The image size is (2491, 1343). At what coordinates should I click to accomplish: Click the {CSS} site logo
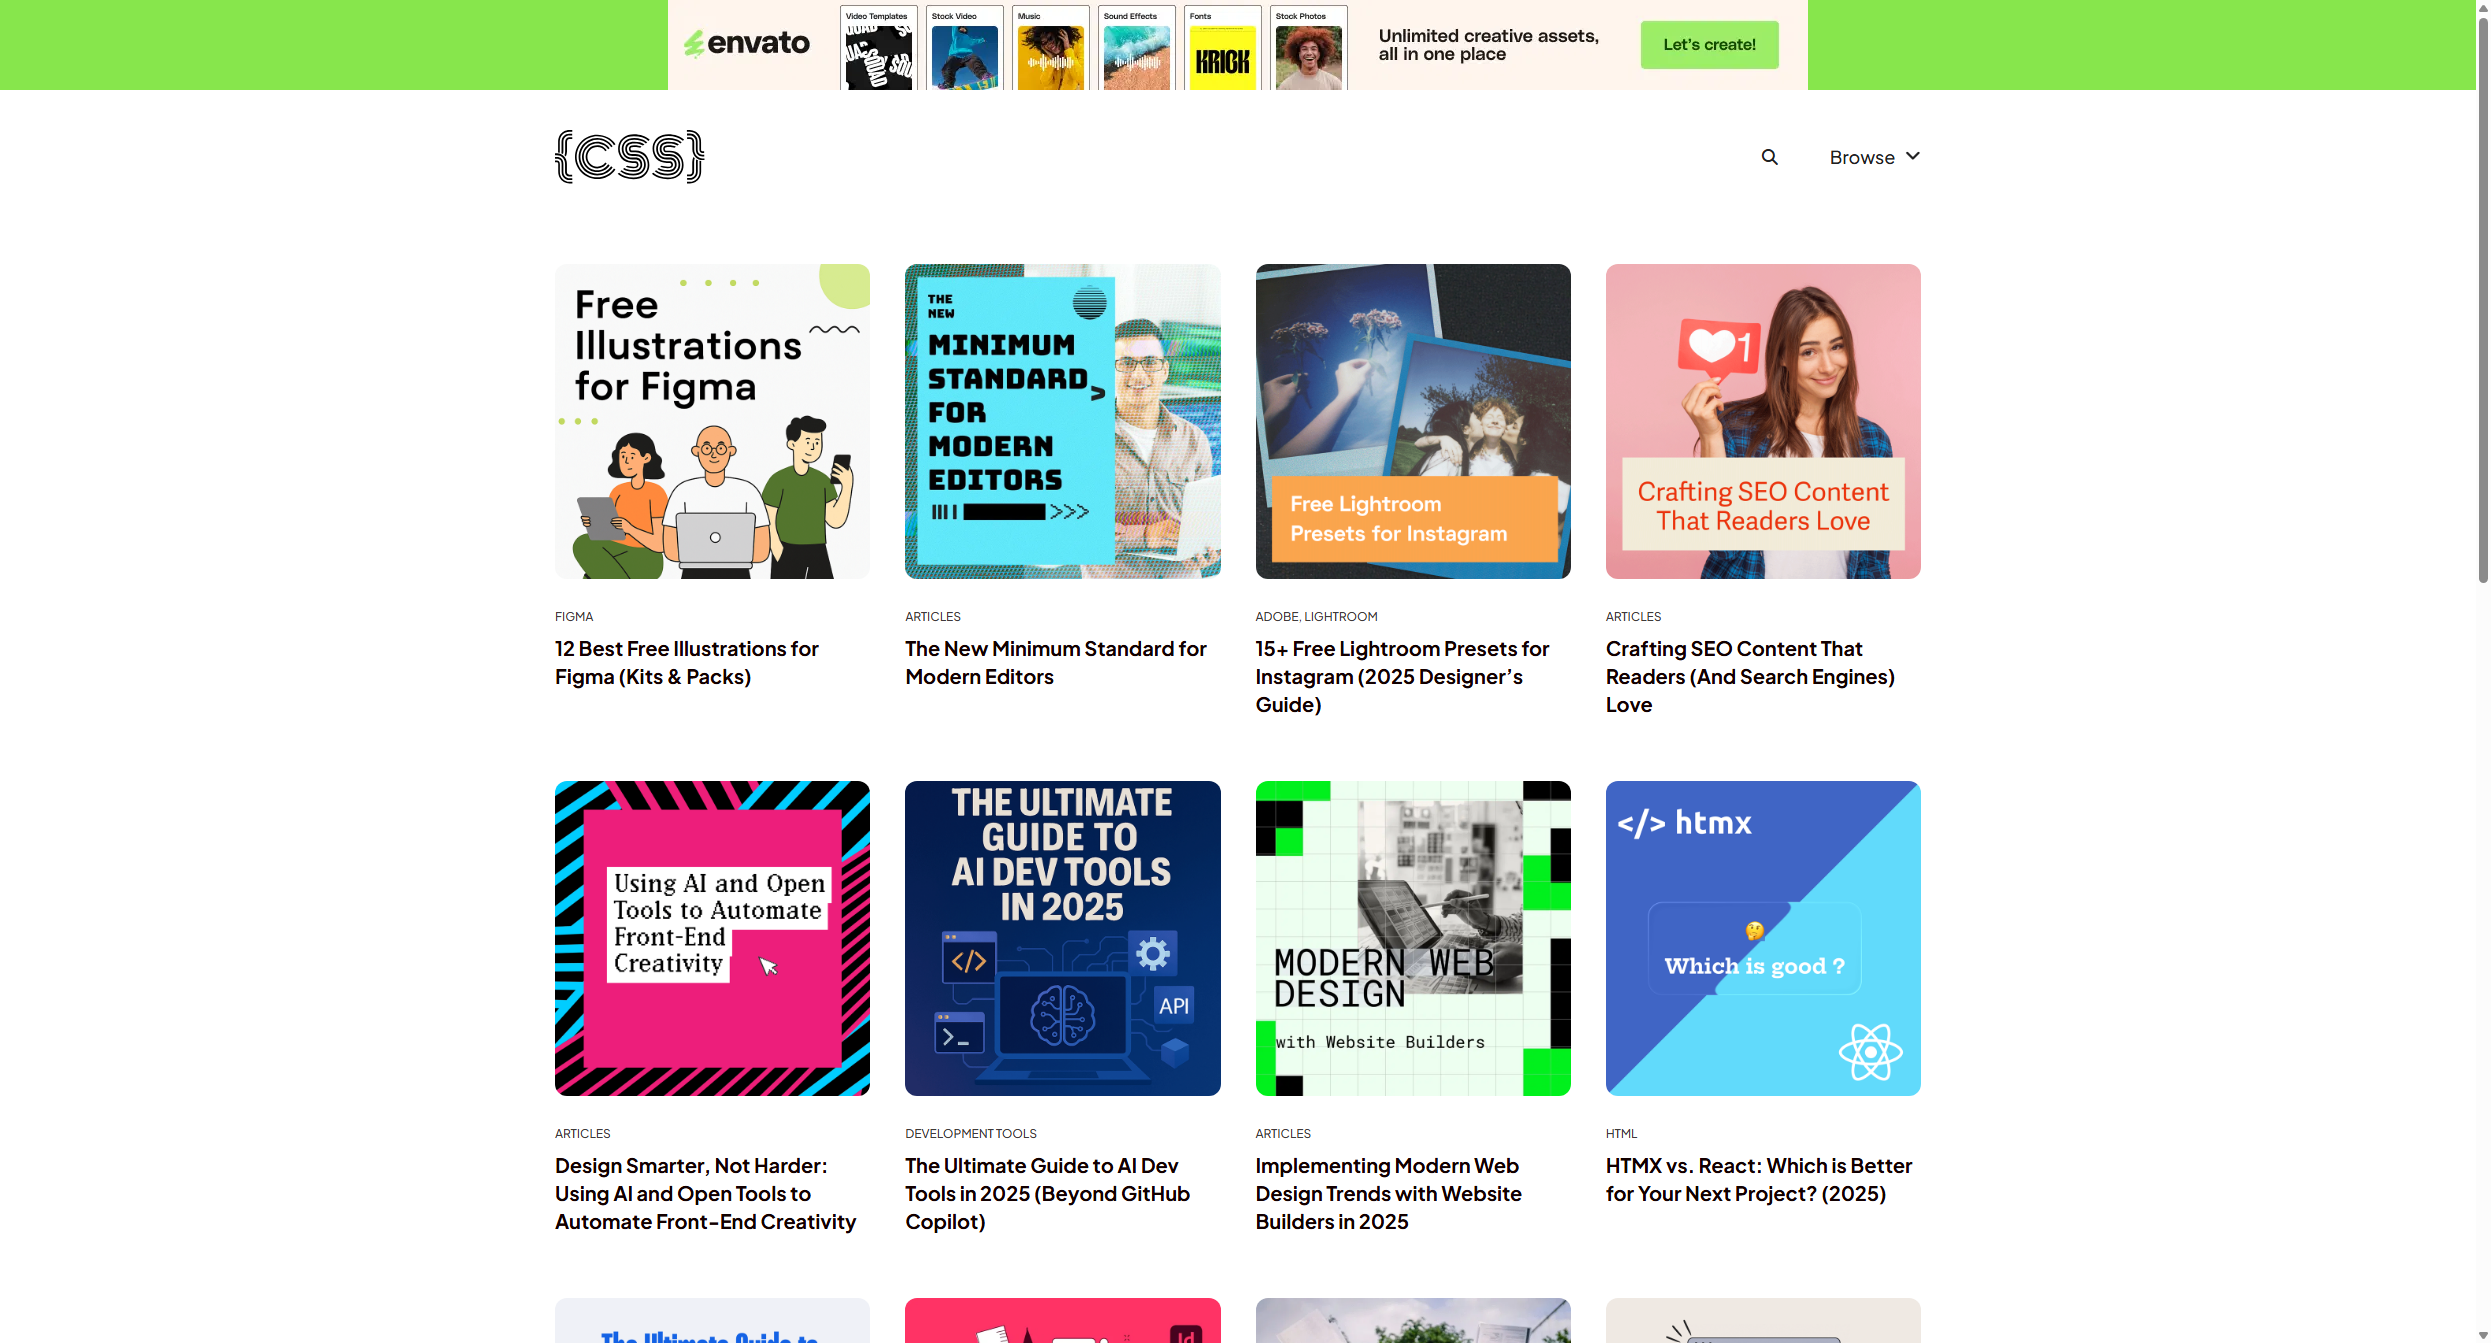[629, 157]
